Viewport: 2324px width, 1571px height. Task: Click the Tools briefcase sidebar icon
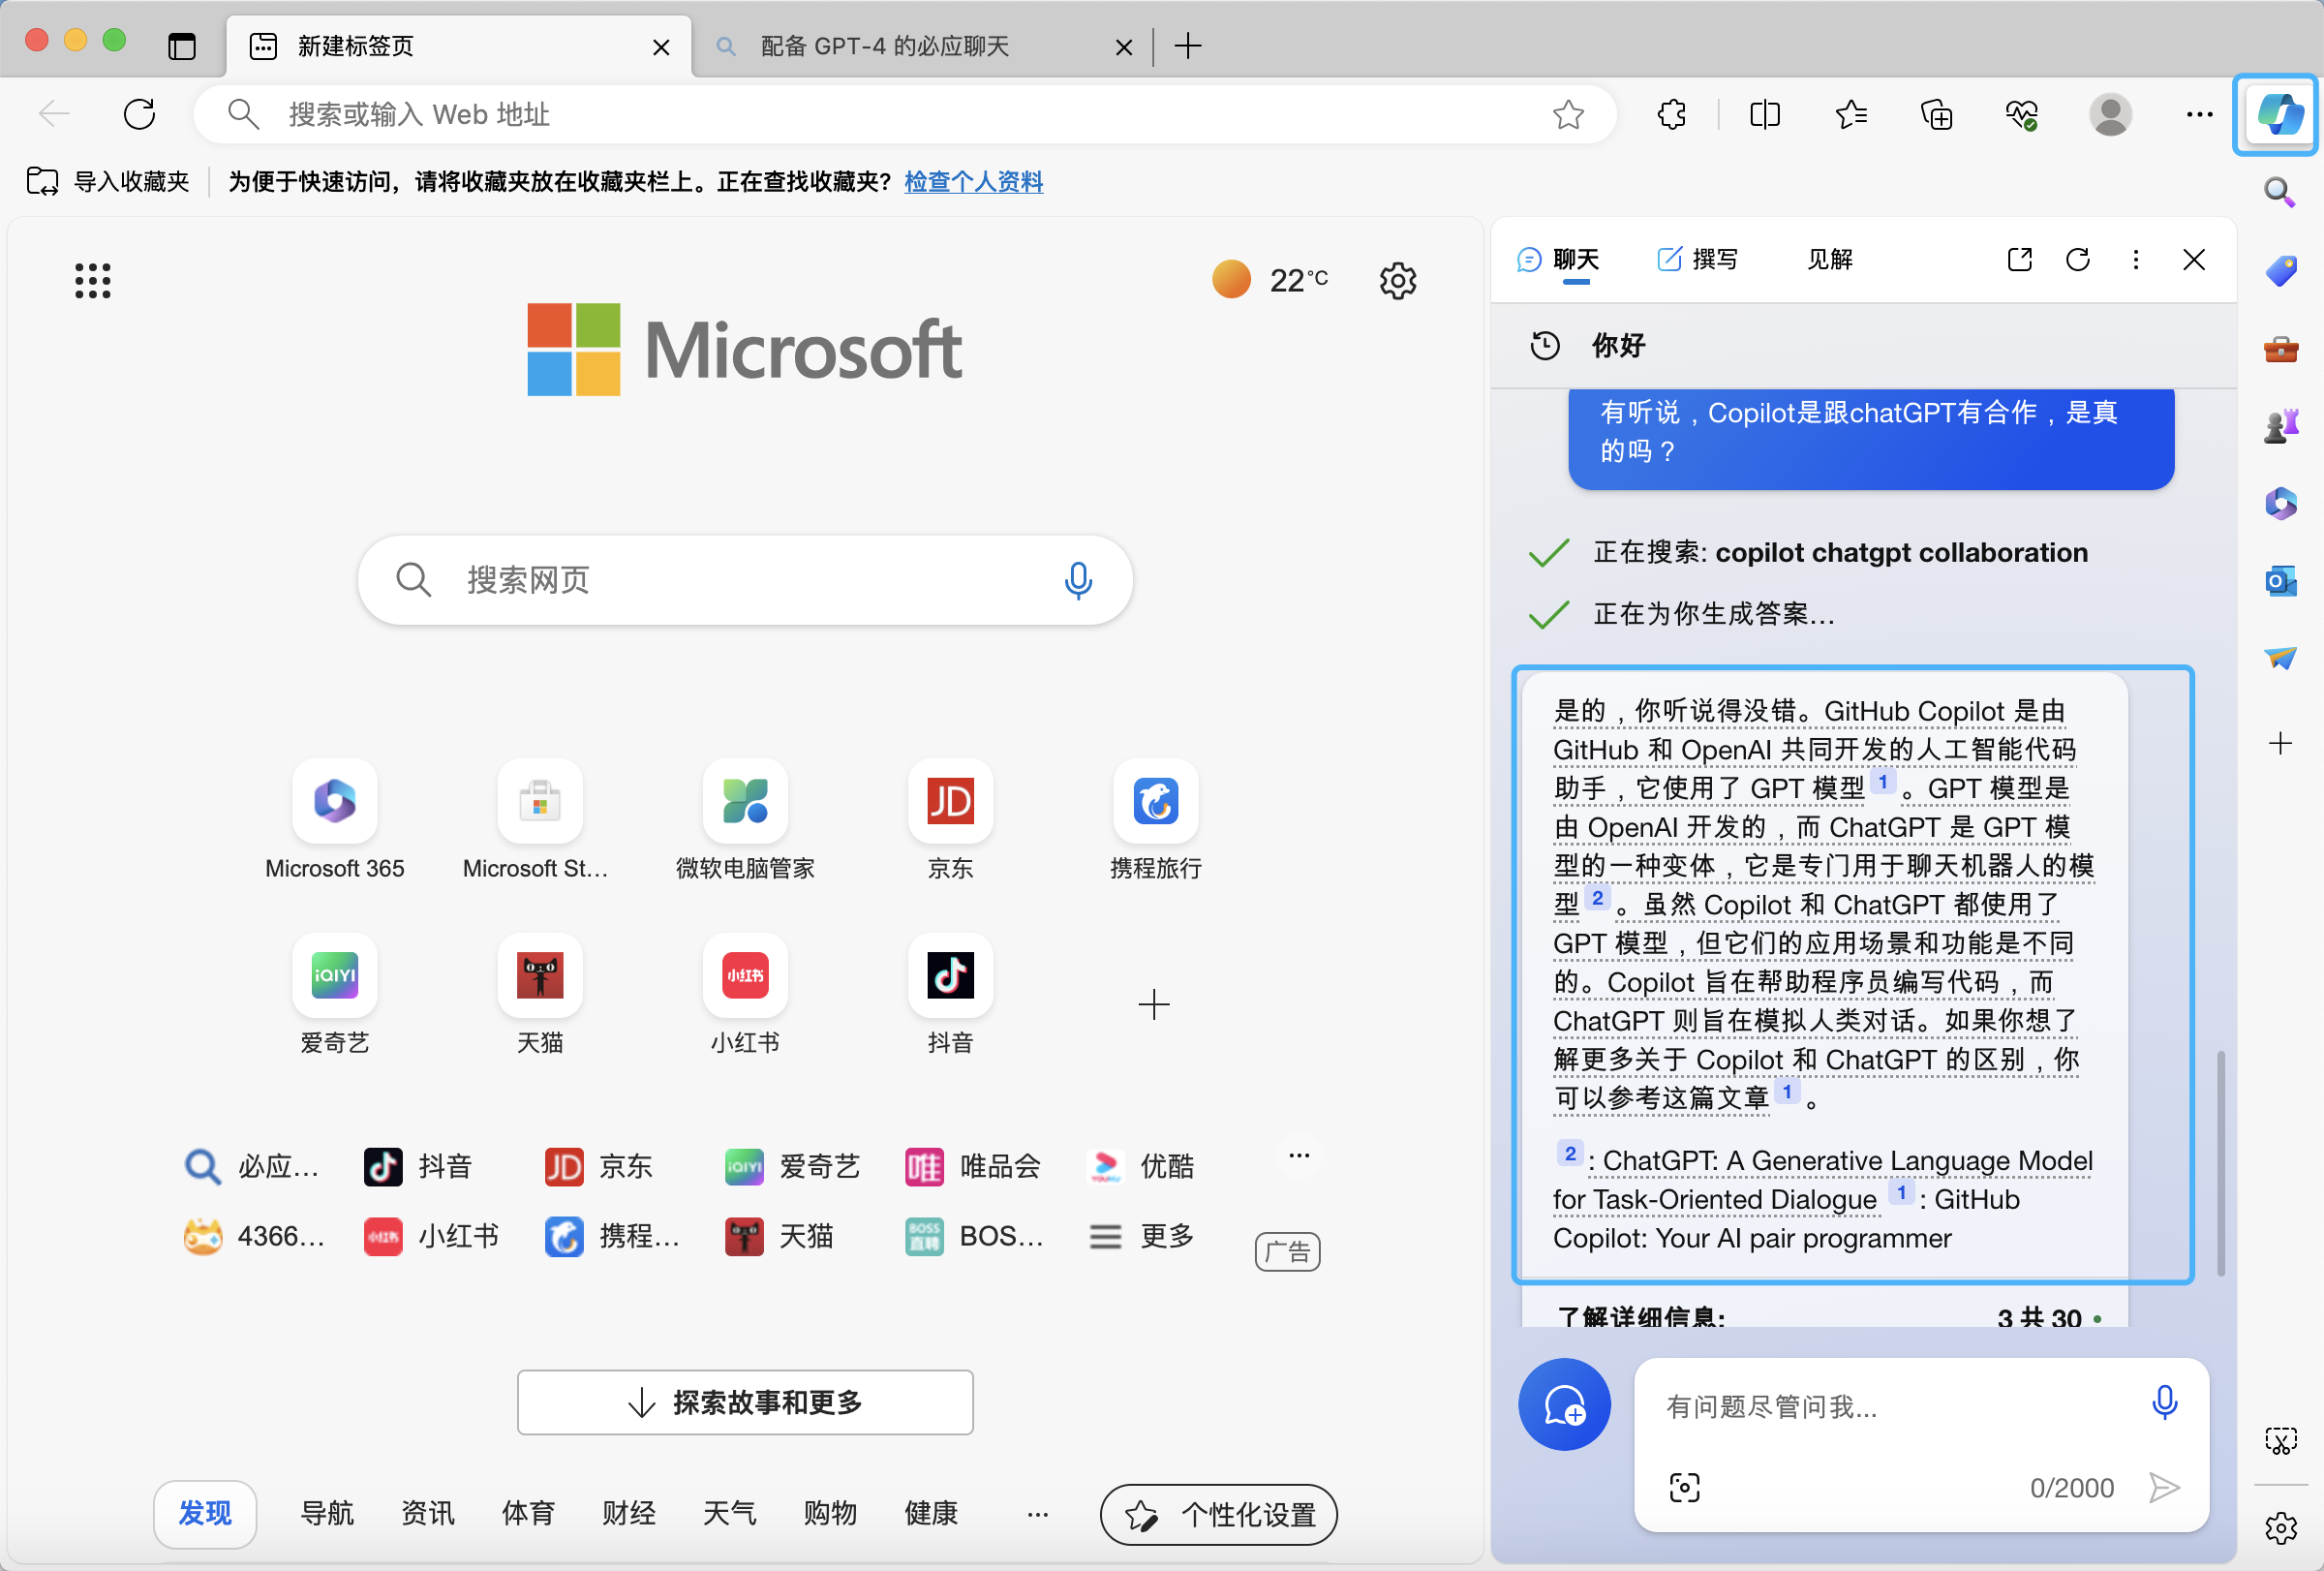[x=2280, y=349]
